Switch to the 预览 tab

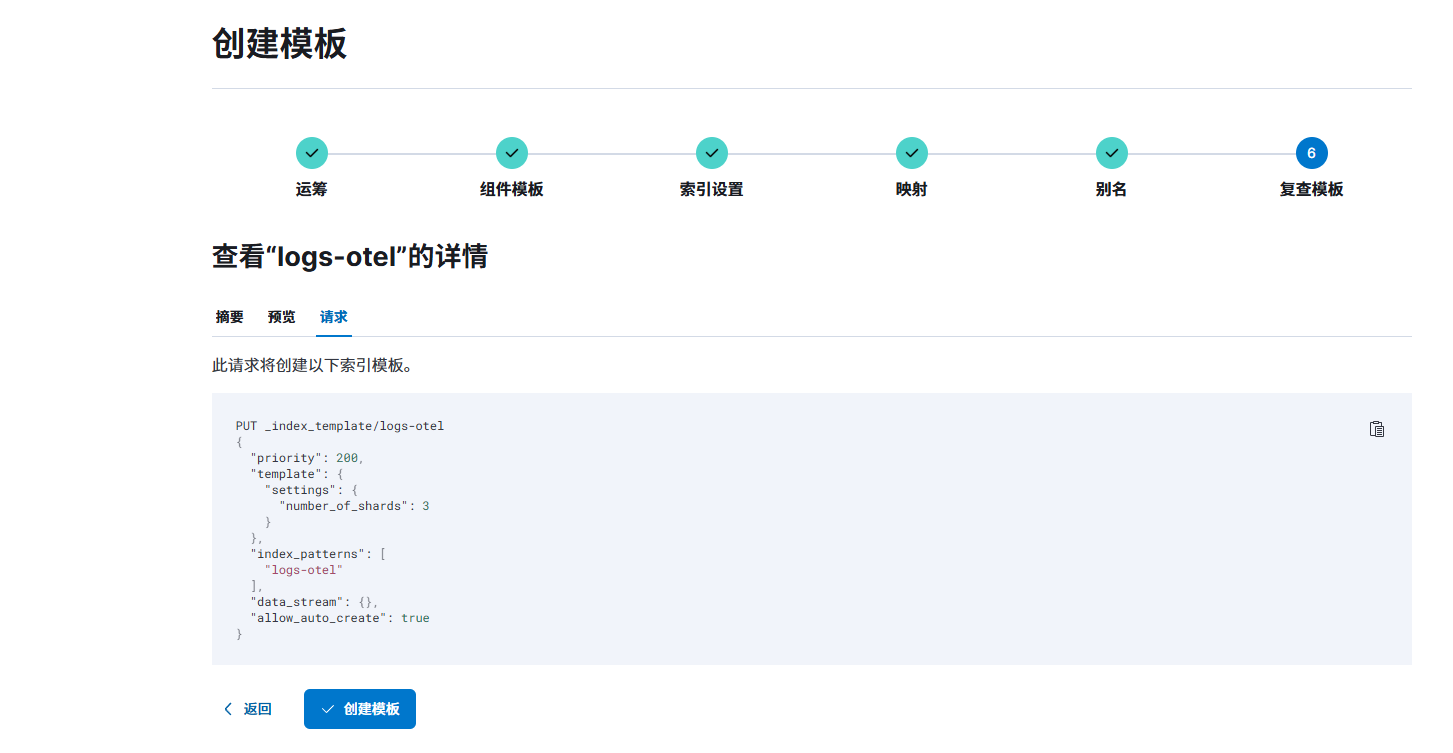pos(282,317)
